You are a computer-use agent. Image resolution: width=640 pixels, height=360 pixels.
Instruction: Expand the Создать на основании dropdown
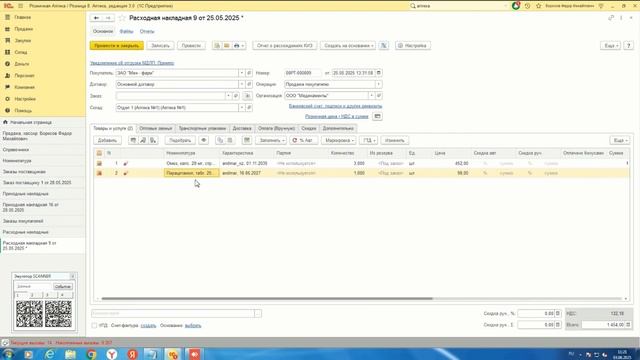coord(348,46)
